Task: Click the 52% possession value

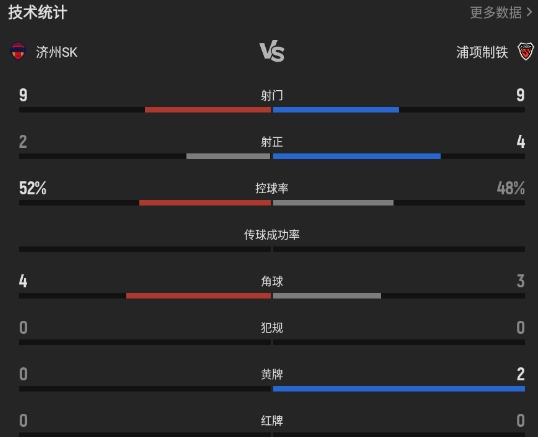Action: pos(33,188)
